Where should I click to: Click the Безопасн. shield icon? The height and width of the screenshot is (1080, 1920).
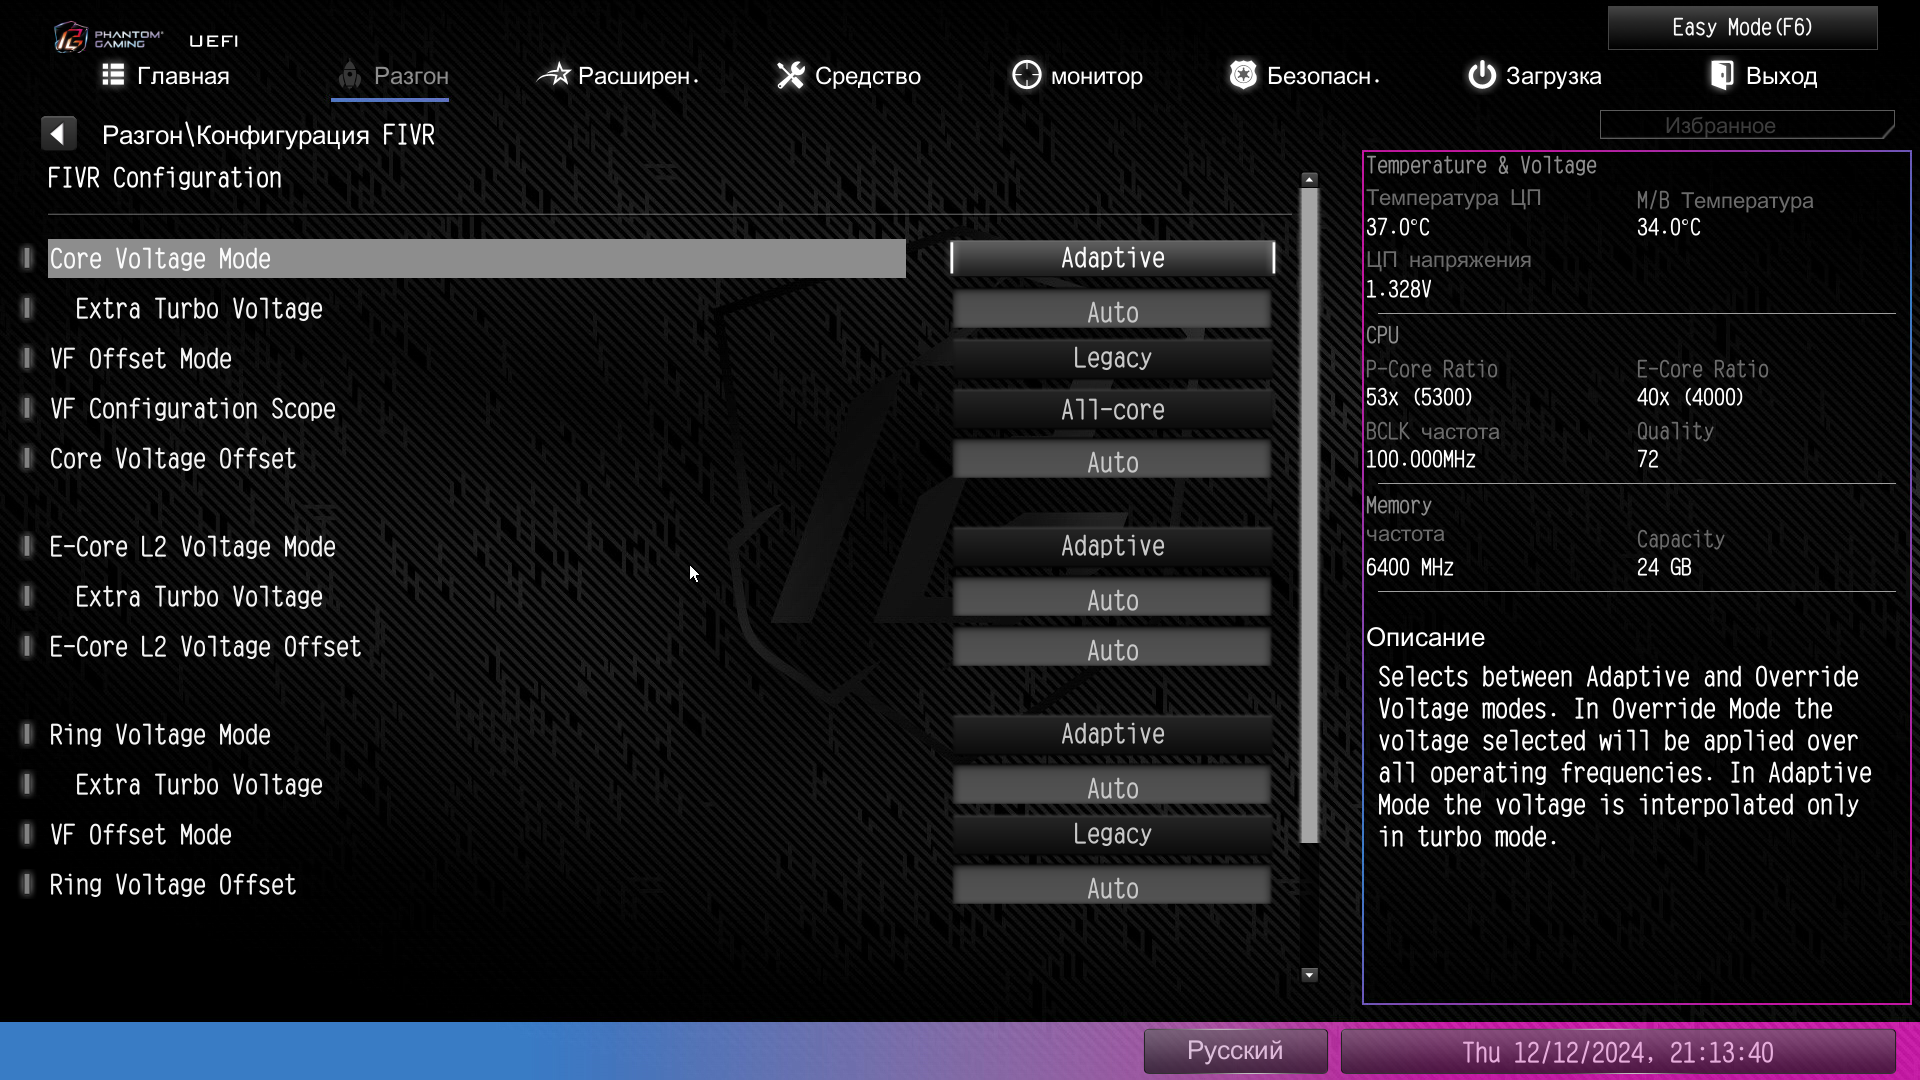(x=1242, y=75)
